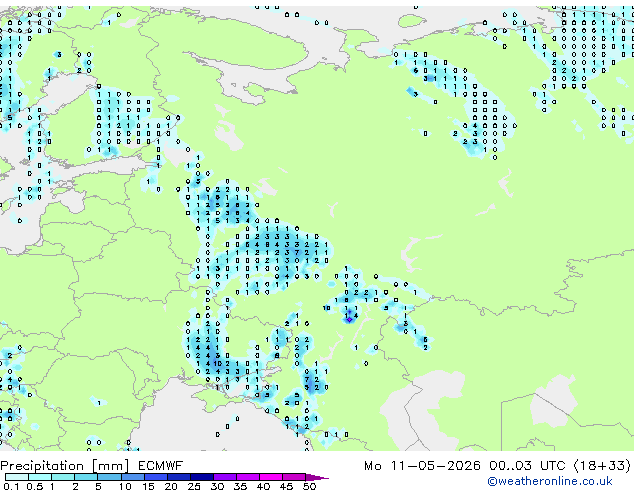Pick the 40–45 mm magenta legend swatch

pos(271,477)
